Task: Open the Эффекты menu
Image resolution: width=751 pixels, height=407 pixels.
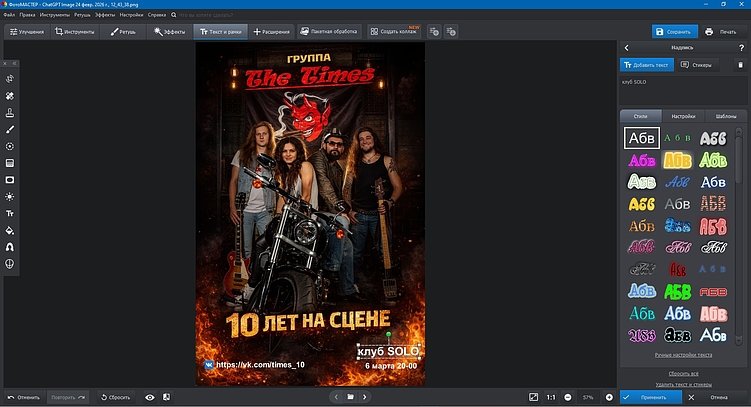Action: point(105,15)
